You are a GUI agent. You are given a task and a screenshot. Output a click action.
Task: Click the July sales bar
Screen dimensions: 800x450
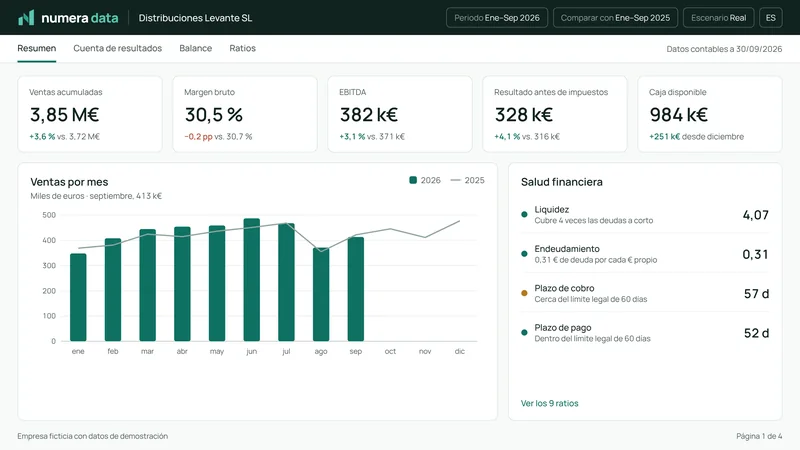pos(286,282)
